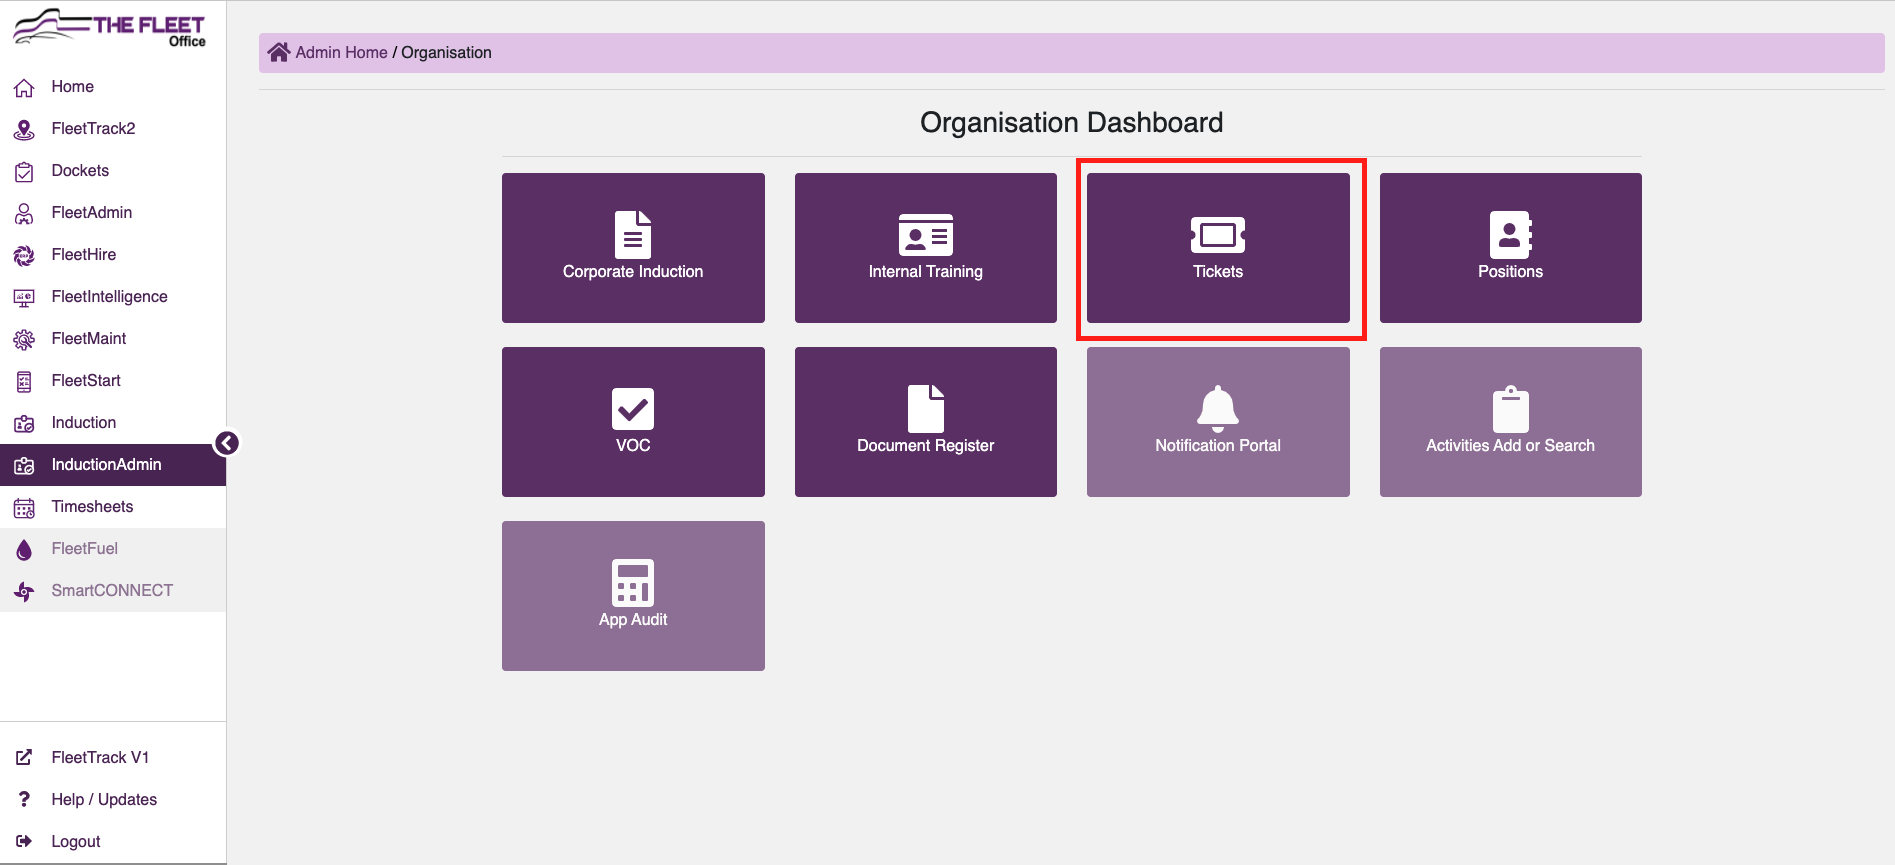Viewport: 1895px width, 865px height.
Task: Go to Dockets in the sidebar
Action: pyautogui.click(x=113, y=171)
